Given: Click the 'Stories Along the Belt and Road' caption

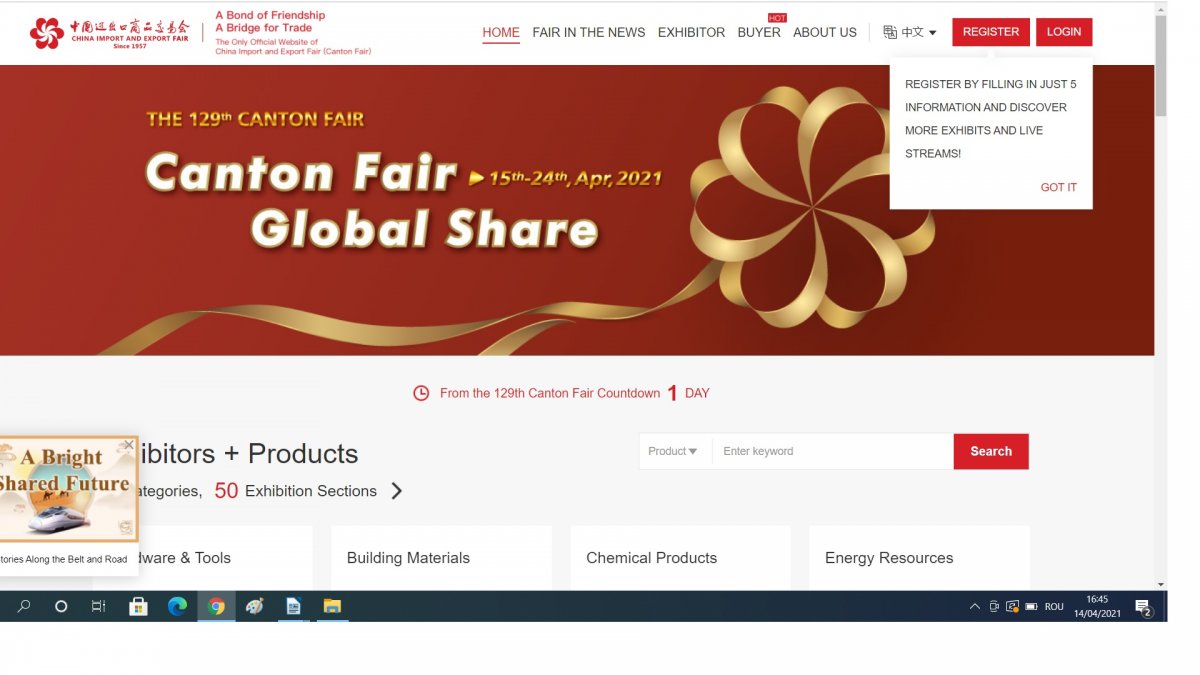Looking at the screenshot, I should [x=64, y=559].
